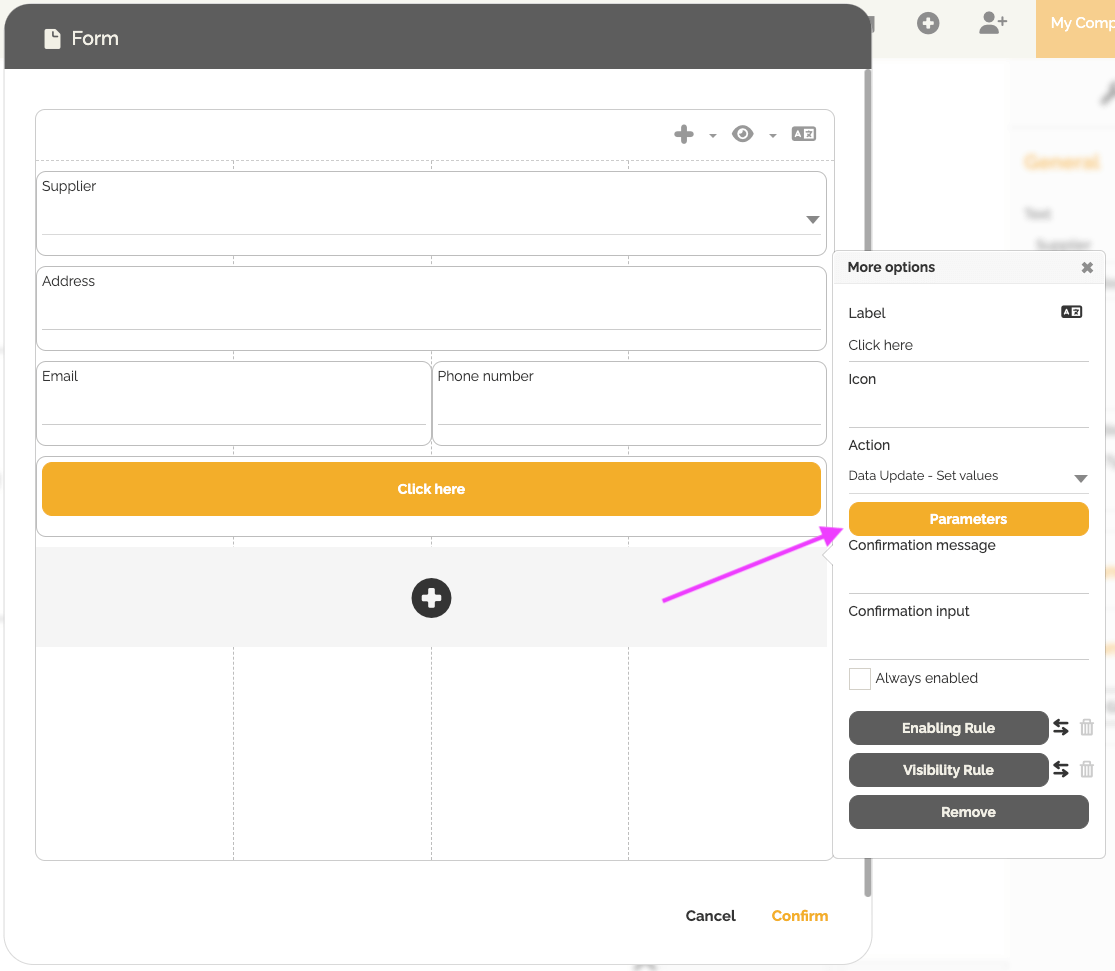Image resolution: width=1115 pixels, height=971 pixels.
Task: Click trash icon next to Visibility Rule
Action: coord(1087,770)
